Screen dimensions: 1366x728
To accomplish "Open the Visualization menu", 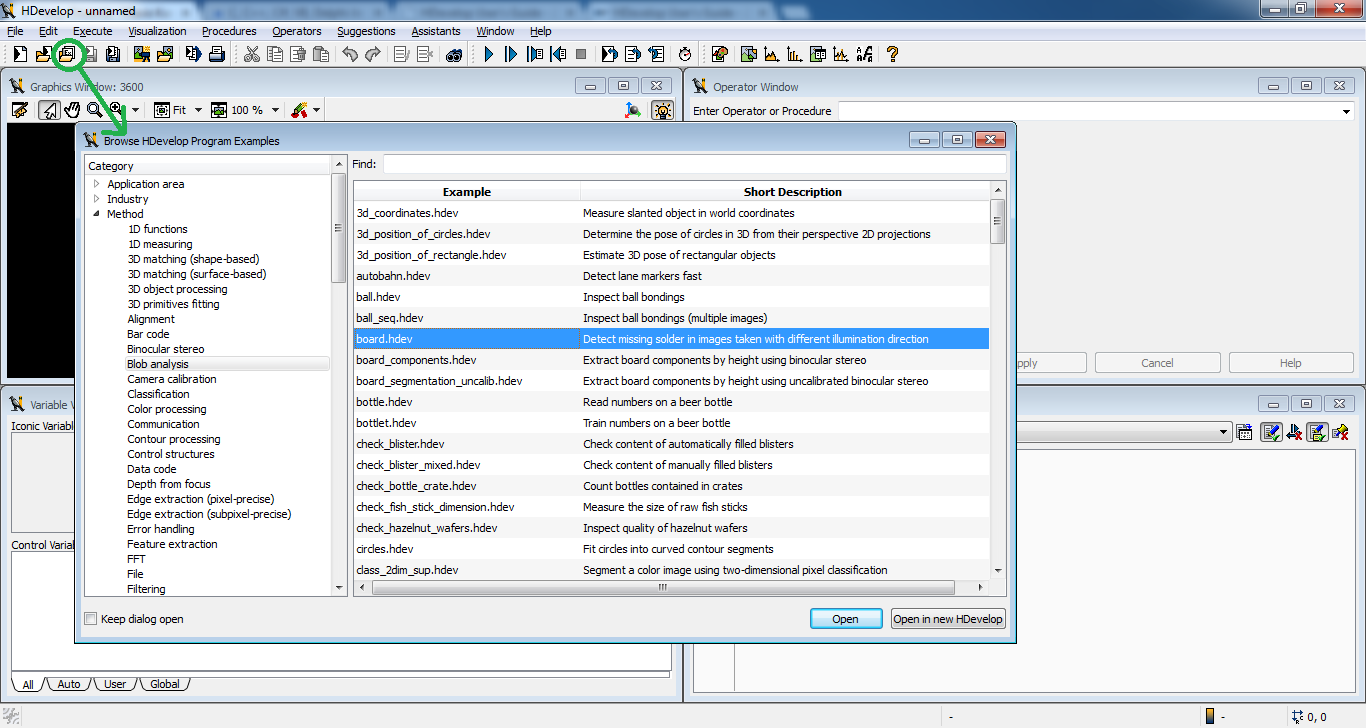I will (157, 31).
